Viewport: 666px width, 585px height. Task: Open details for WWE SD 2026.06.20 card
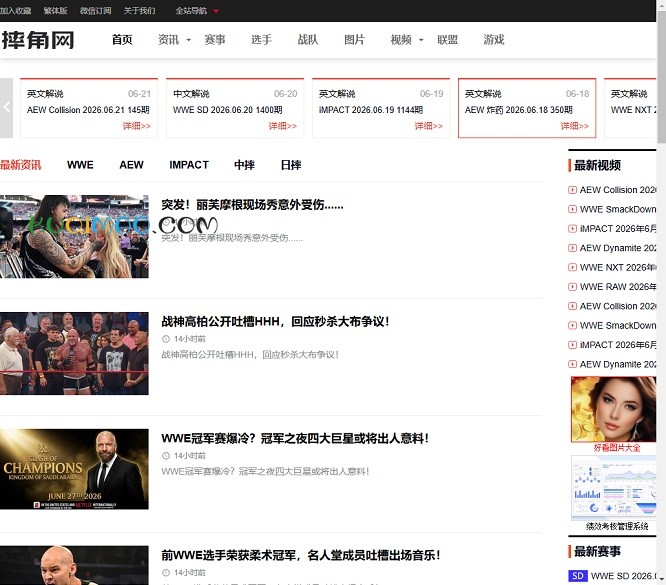[282, 126]
